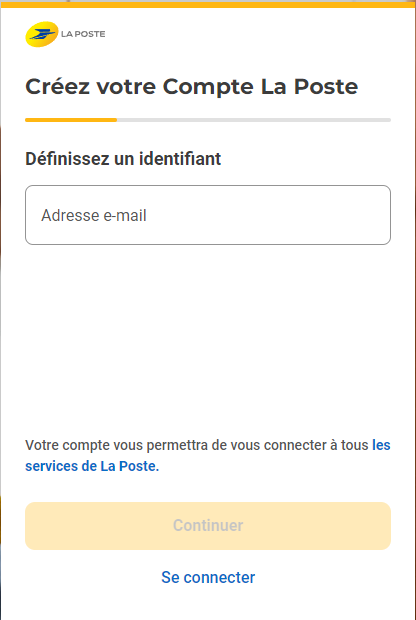This screenshot has height=620, width=416.
Task: Click the right end of the e-mail field
Action: pyautogui.click(x=380, y=215)
